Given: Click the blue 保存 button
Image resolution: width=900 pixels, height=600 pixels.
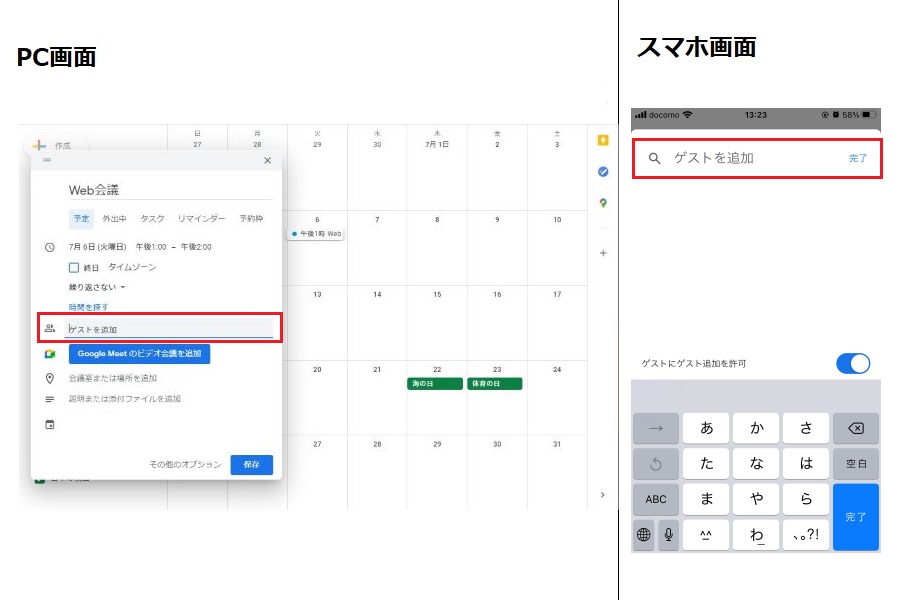Looking at the screenshot, I should click(251, 464).
